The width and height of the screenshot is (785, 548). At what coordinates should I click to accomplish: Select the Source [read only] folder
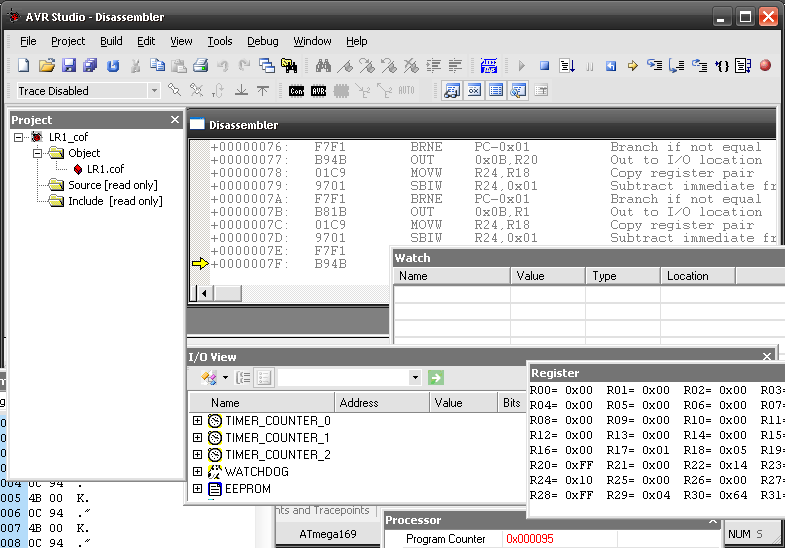pos(113,185)
